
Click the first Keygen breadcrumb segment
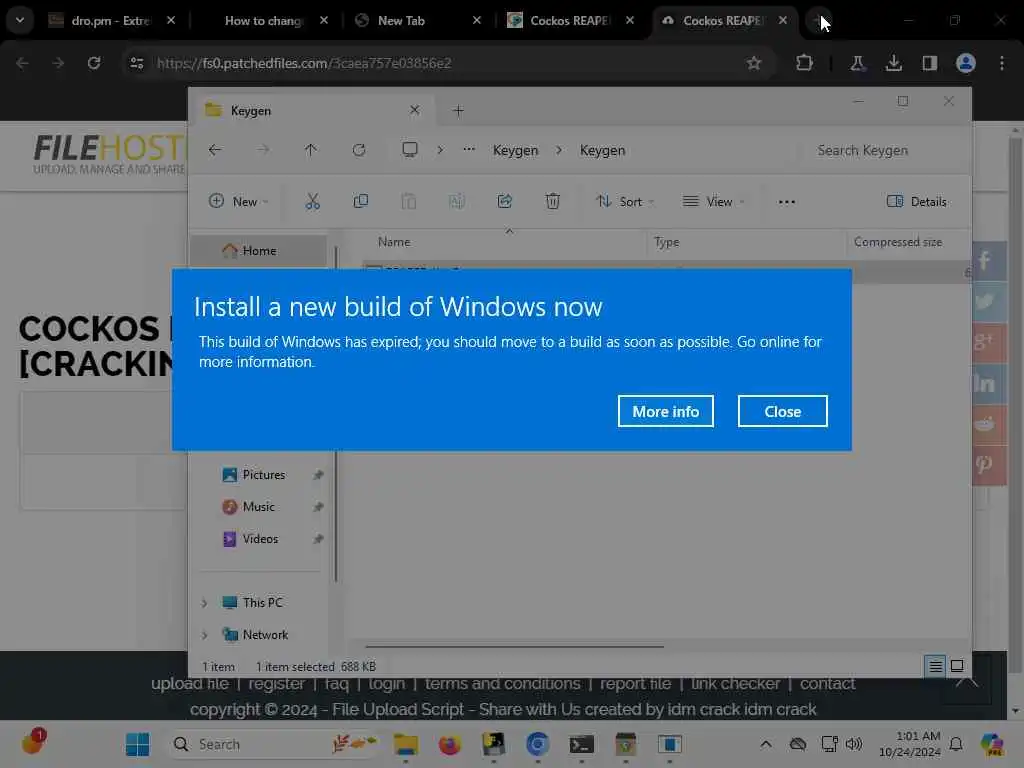pyautogui.click(x=515, y=150)
